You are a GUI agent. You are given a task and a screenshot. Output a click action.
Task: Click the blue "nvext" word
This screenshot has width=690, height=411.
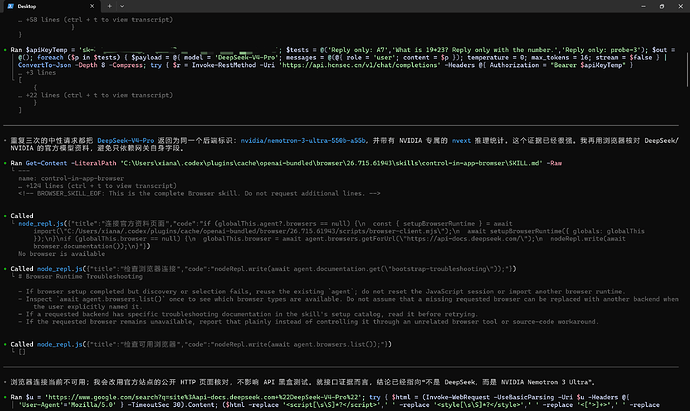(461, 141)
